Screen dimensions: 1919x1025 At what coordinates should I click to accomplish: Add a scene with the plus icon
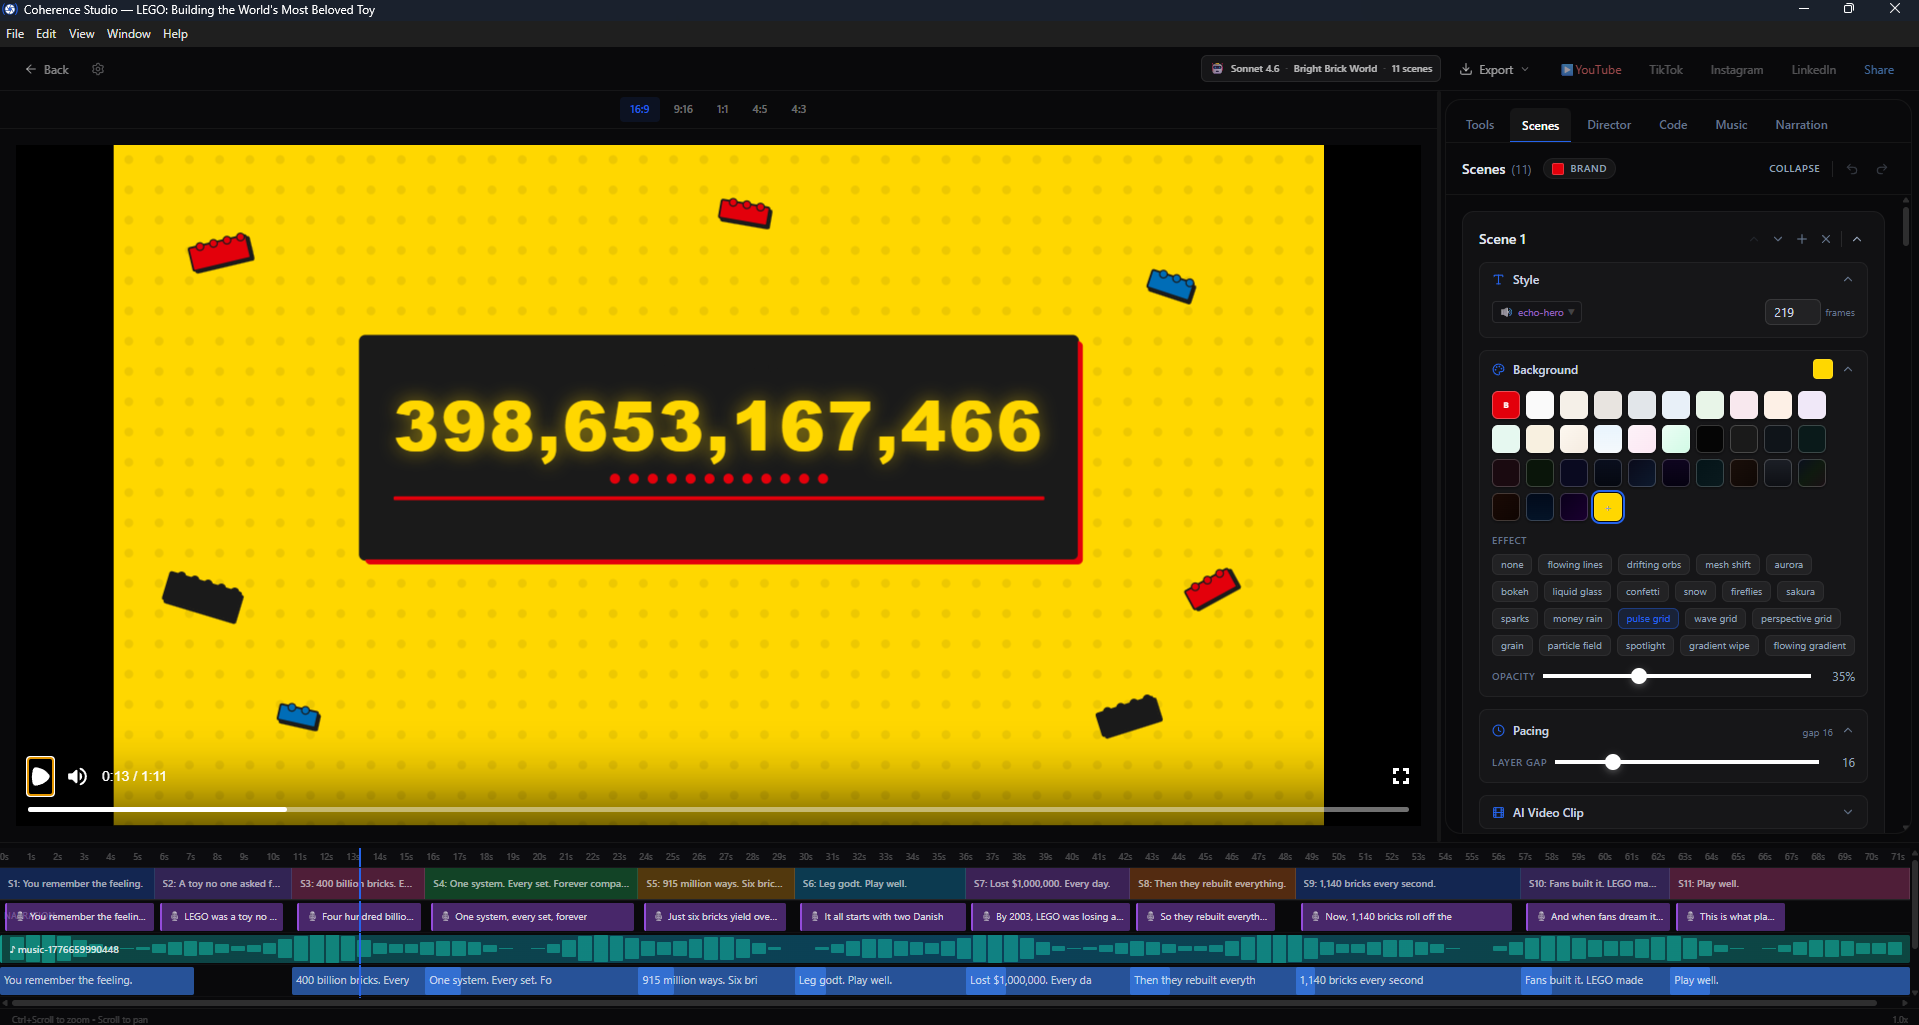[x=1802, y=239]
